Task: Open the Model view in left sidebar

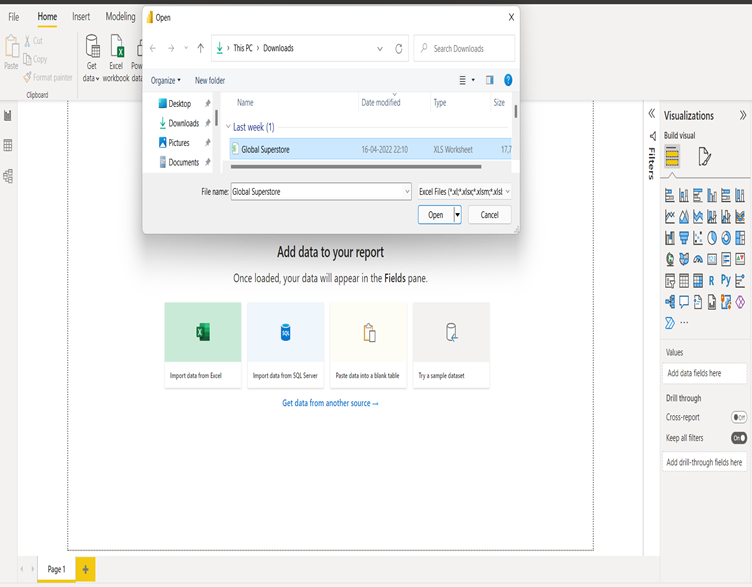Action: coord(8,176)
